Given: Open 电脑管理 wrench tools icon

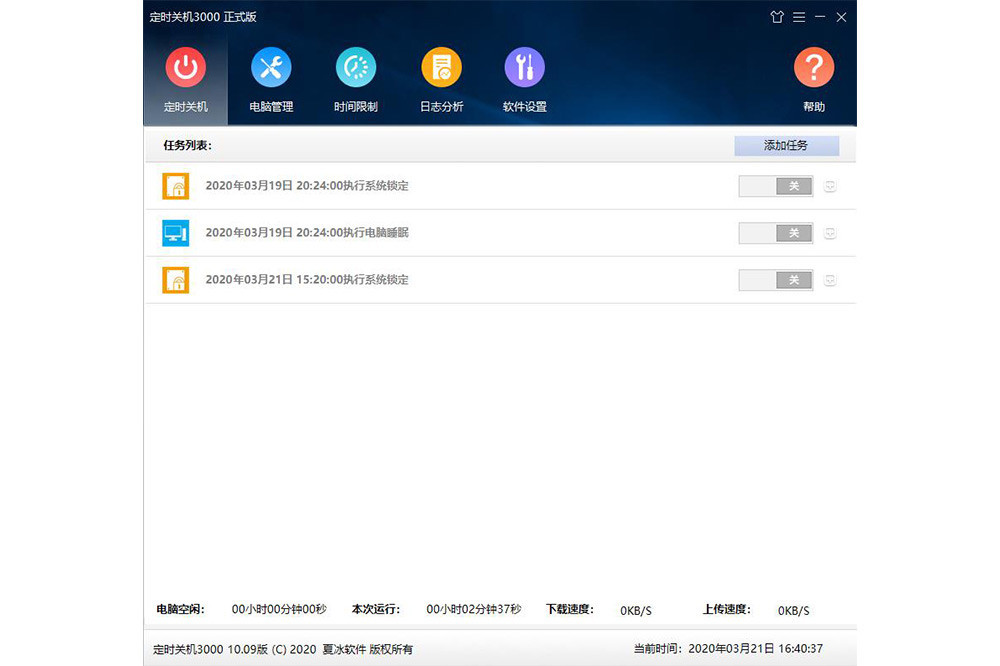Looking at the screenshot, I should [271, 69].
